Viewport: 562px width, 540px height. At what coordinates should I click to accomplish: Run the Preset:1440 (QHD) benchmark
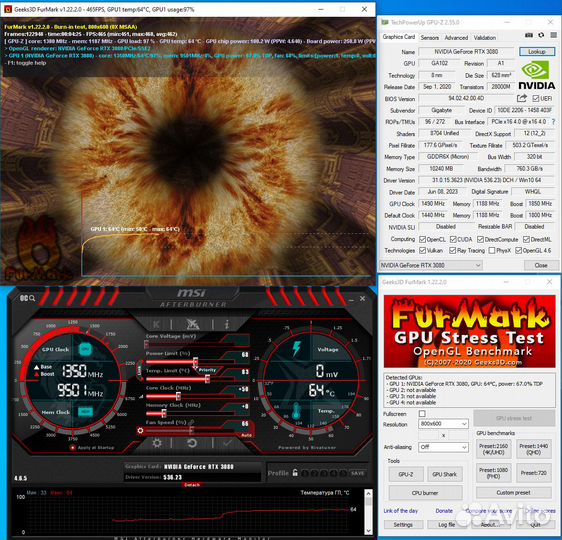(x=533, y=449)
